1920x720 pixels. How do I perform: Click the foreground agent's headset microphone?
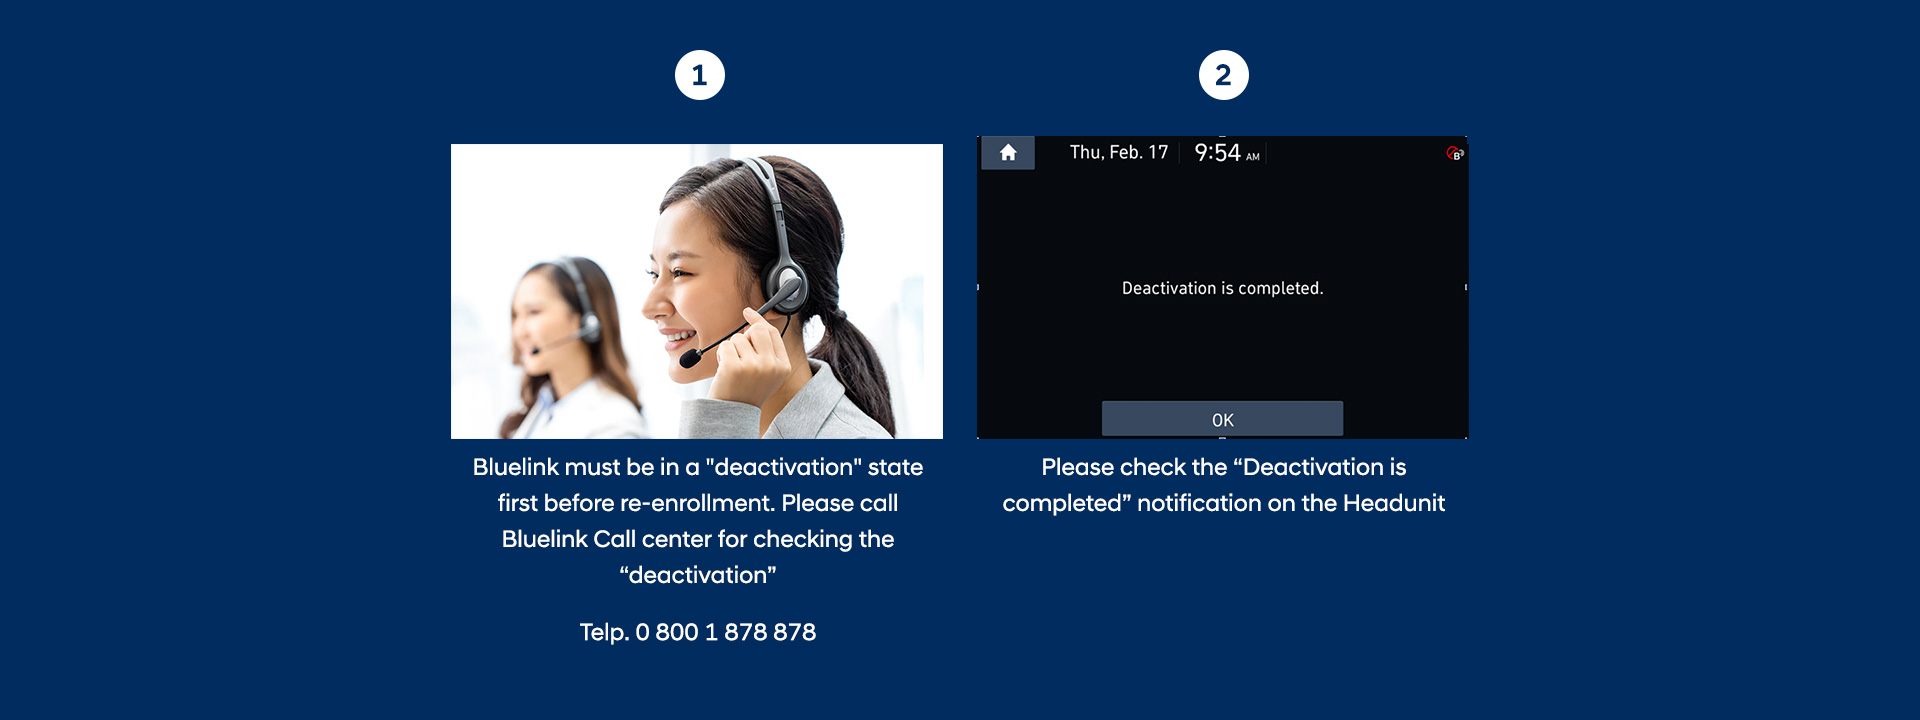click(691, 357)
